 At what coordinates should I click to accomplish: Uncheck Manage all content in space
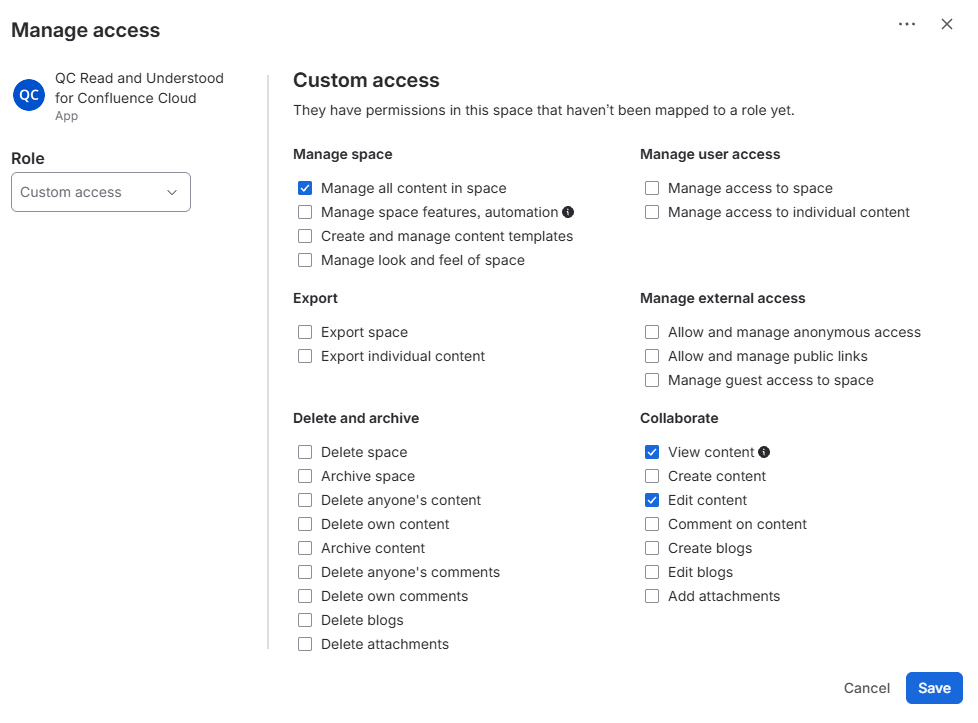pos(305,188)
